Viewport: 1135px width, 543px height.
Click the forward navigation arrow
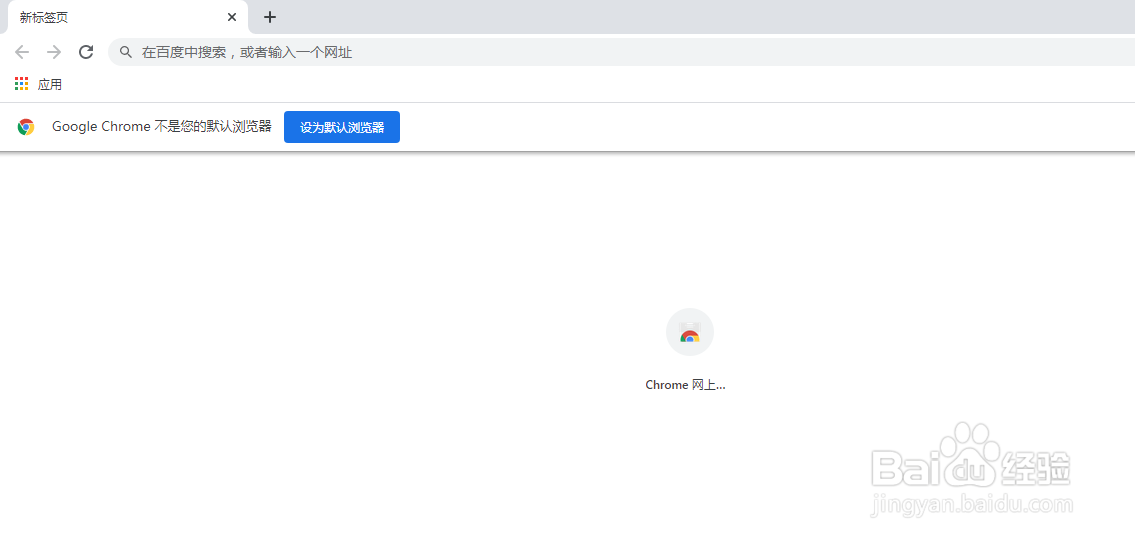coord(54,52)
